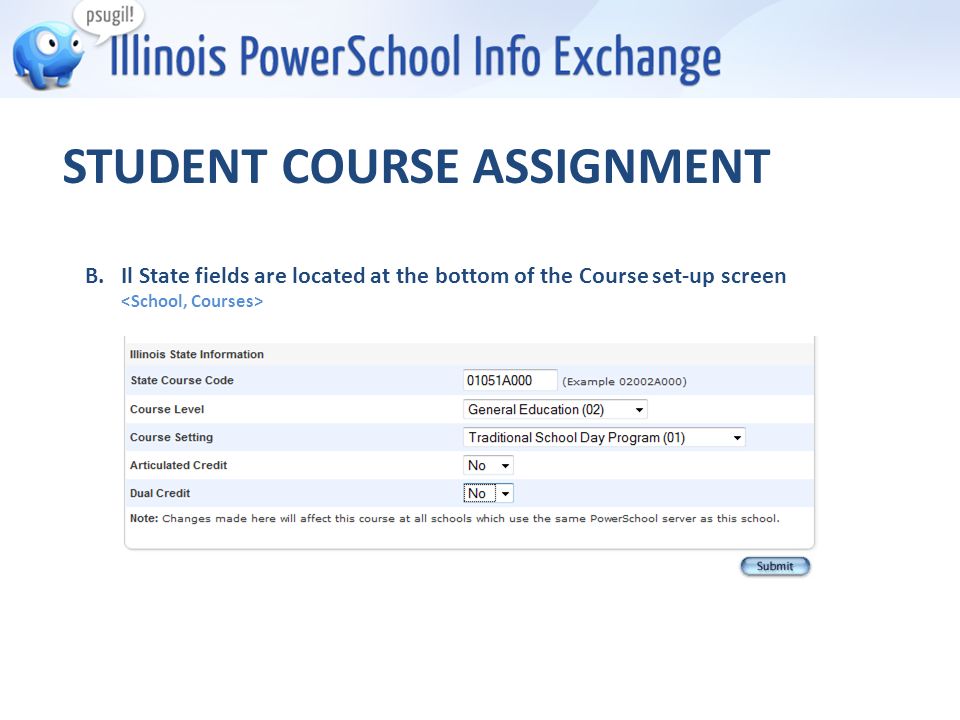The width and height of the screenshot is (960, 720).
Task: Click the 'Illinois State Information' section header
Action: pos(197,354)
